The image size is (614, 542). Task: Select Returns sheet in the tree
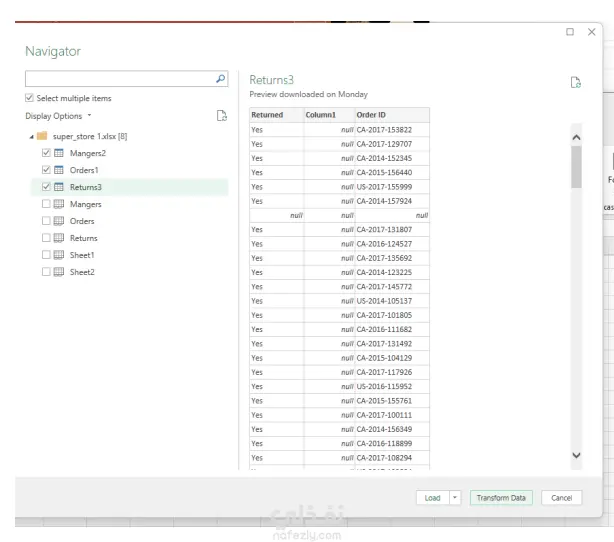(x=83, y=238)
